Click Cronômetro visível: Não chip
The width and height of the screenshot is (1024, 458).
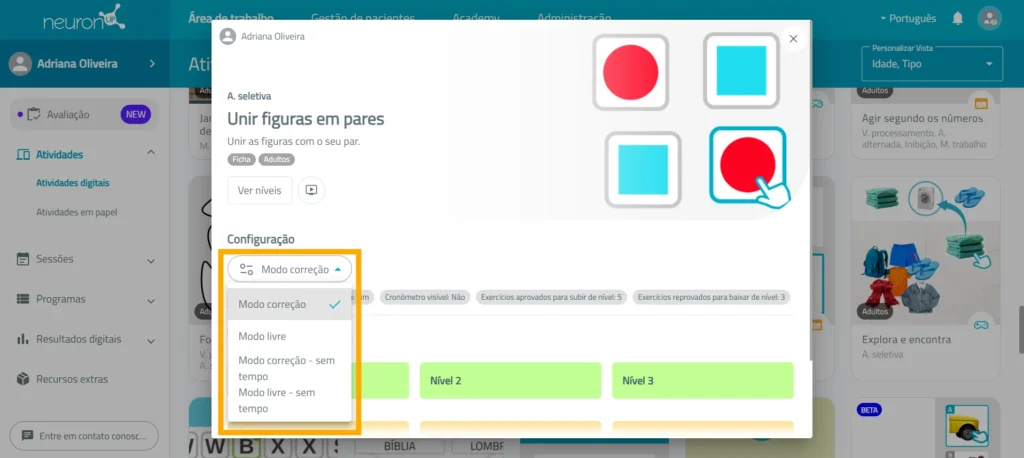[x=424, y=297]
